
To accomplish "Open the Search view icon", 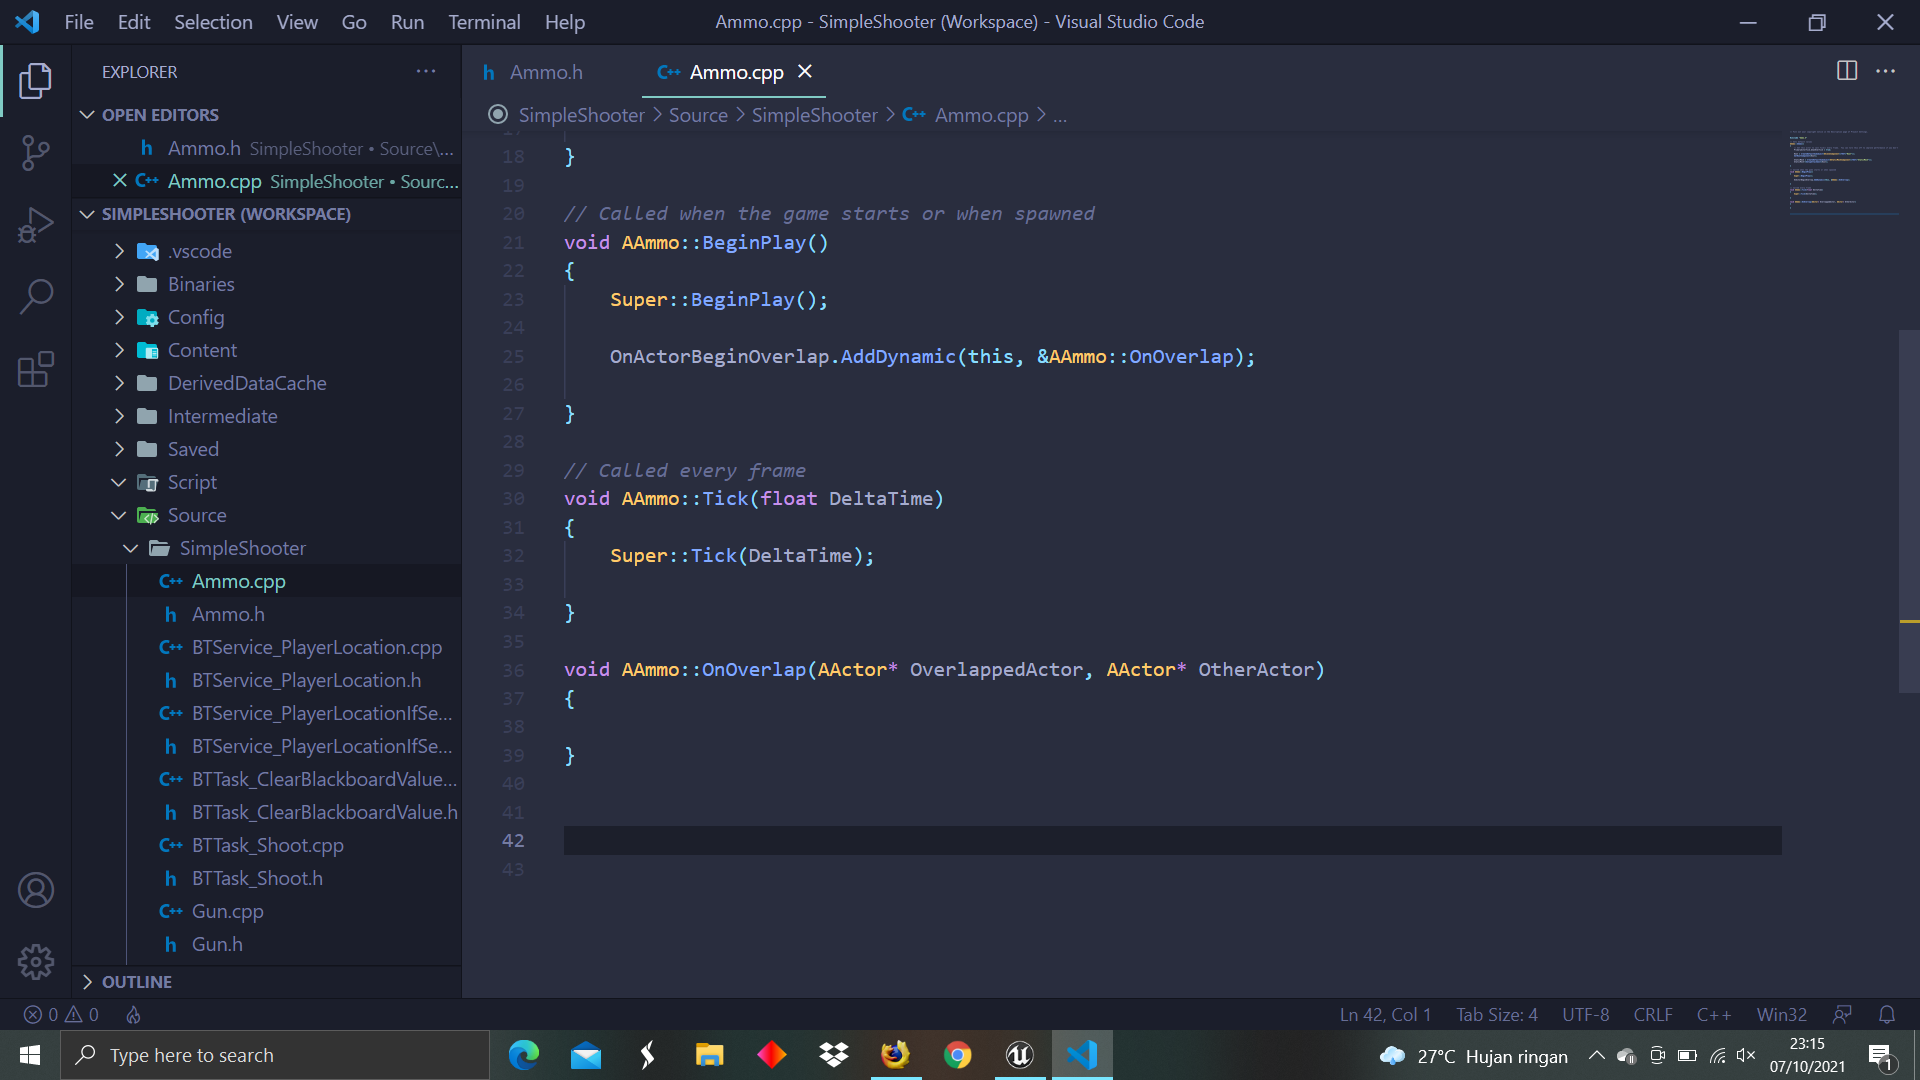I will point(36,297).
